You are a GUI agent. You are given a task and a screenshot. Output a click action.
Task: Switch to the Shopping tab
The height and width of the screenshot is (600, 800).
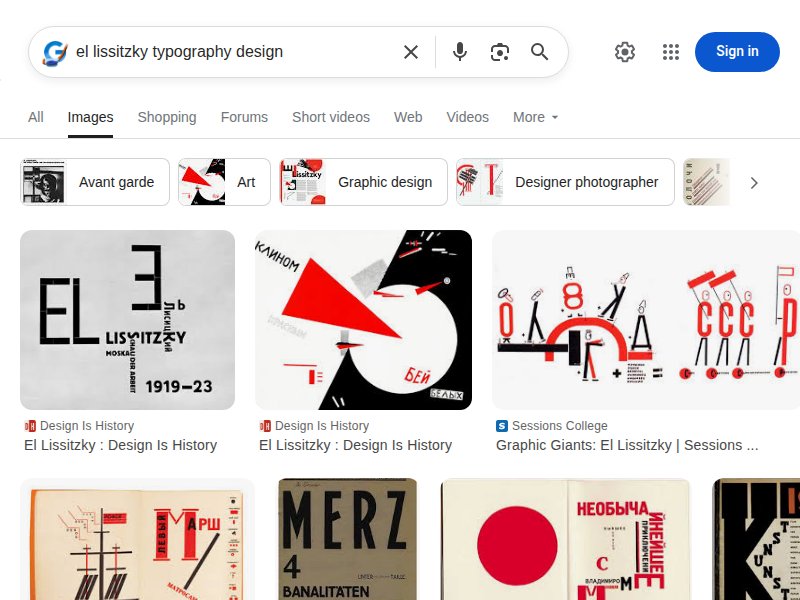point(166,117)
